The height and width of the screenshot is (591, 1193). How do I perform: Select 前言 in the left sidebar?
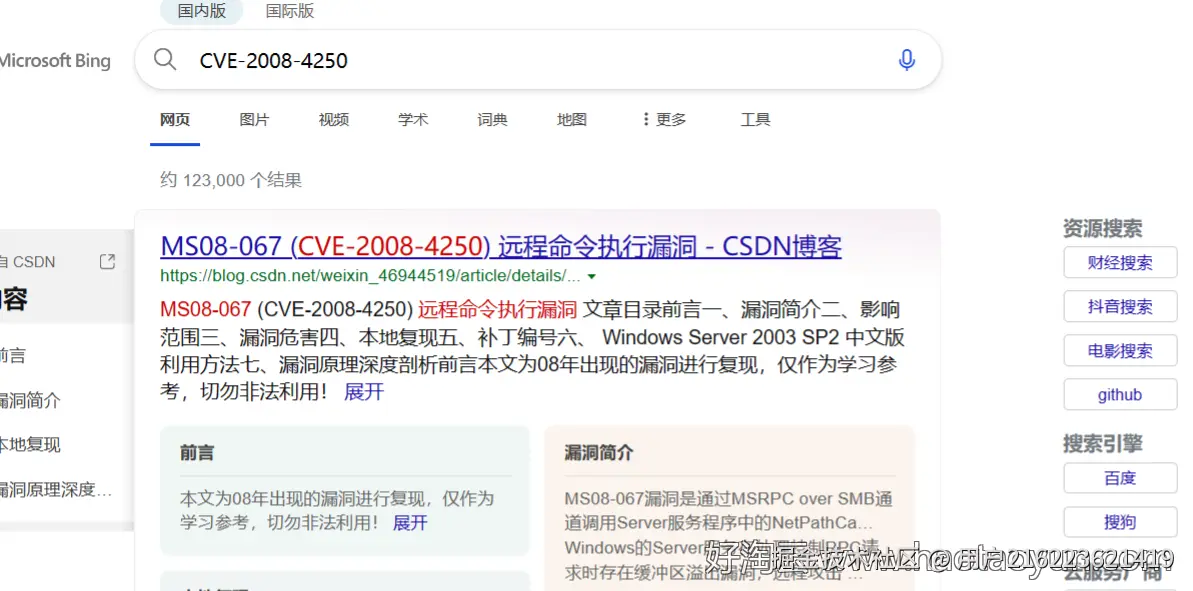pyautogui.click(x=13, y=355)
